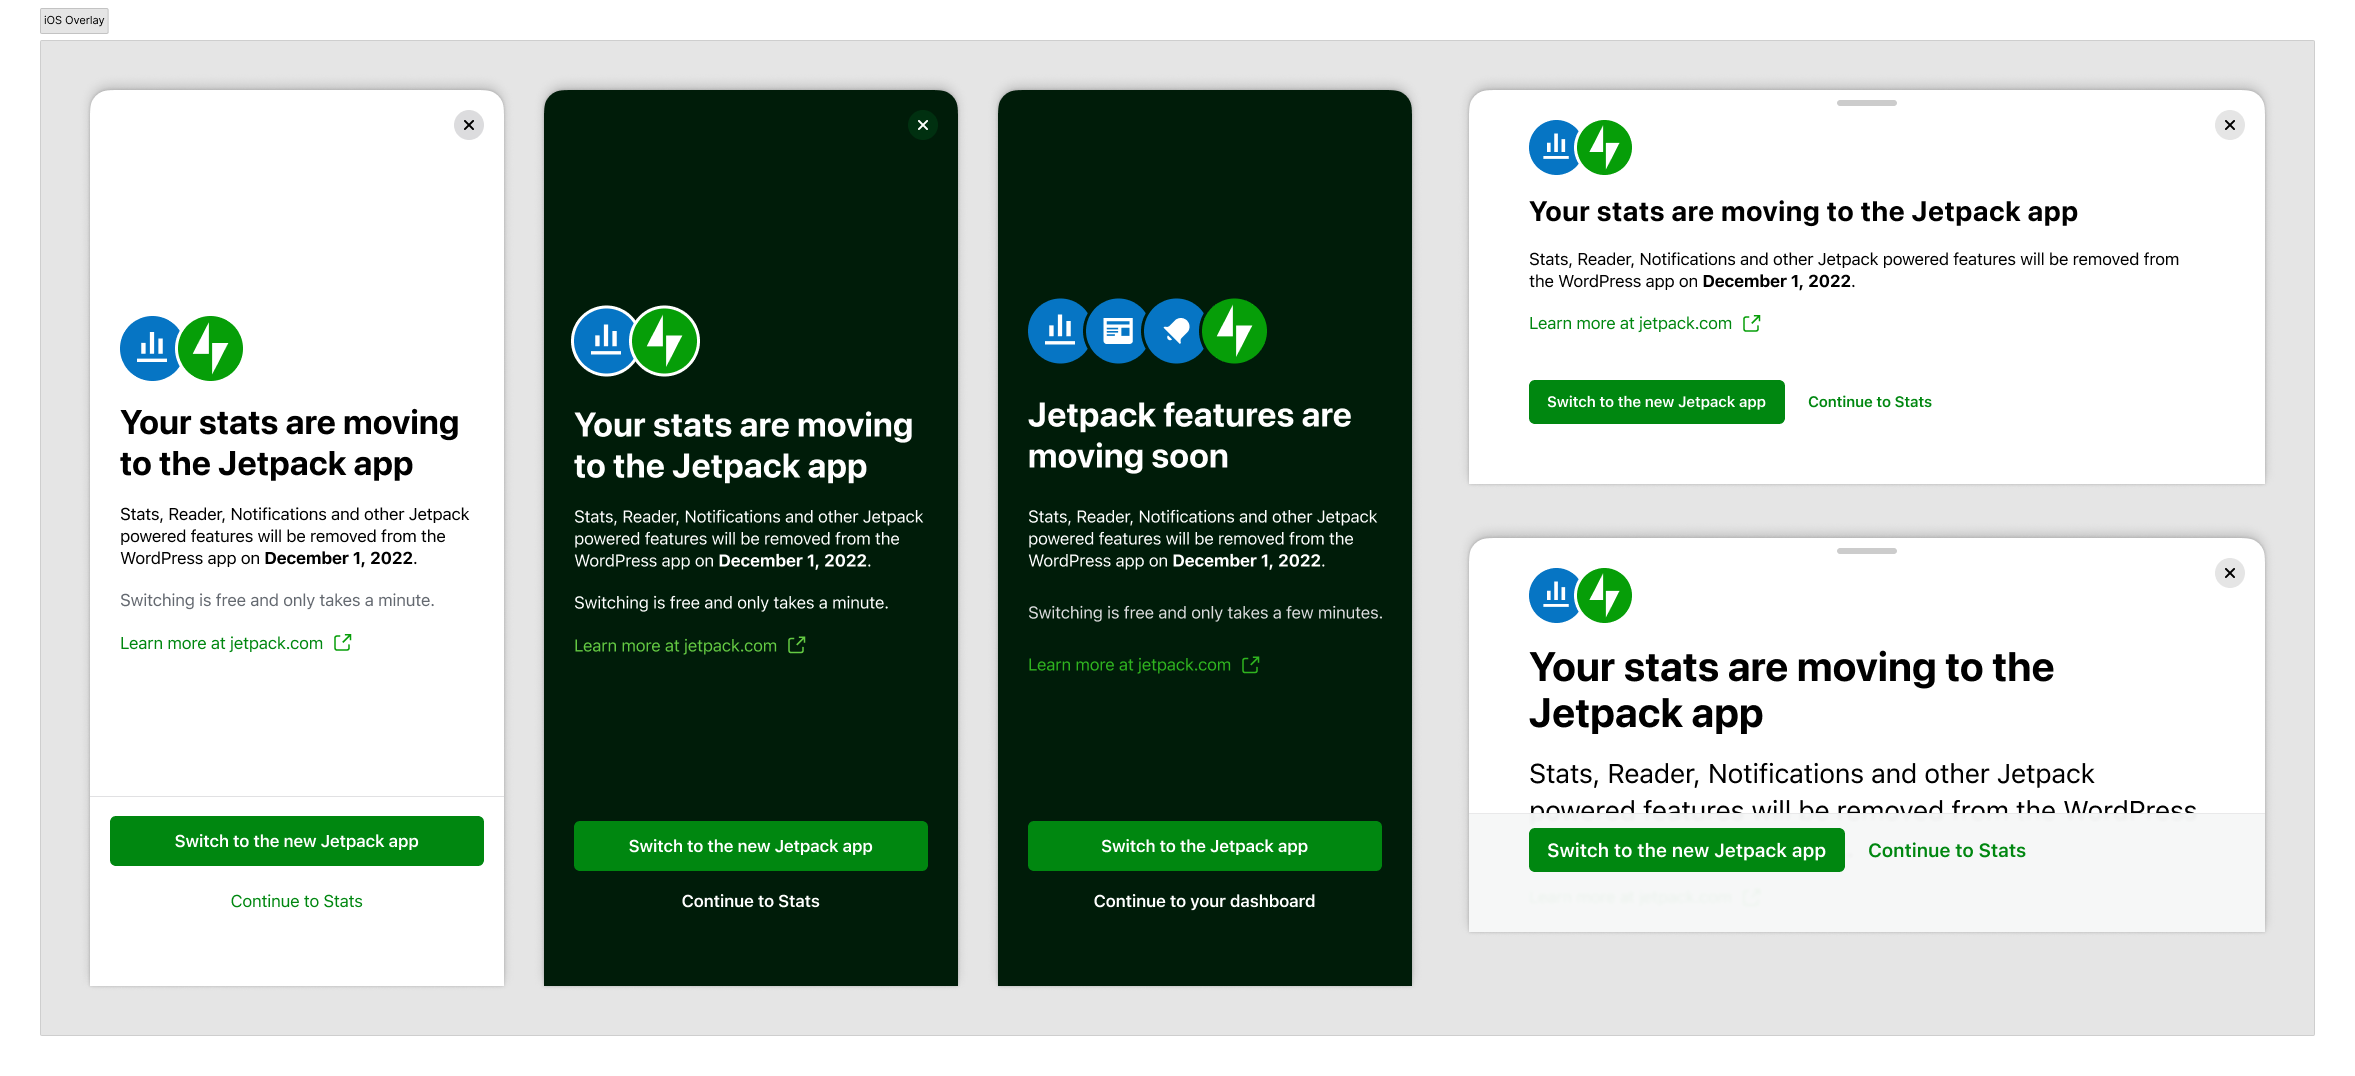Click the 'Jetpack features are moving soon' heading
This screenshot has height=1076, width=2355.
pos(1190,435)
